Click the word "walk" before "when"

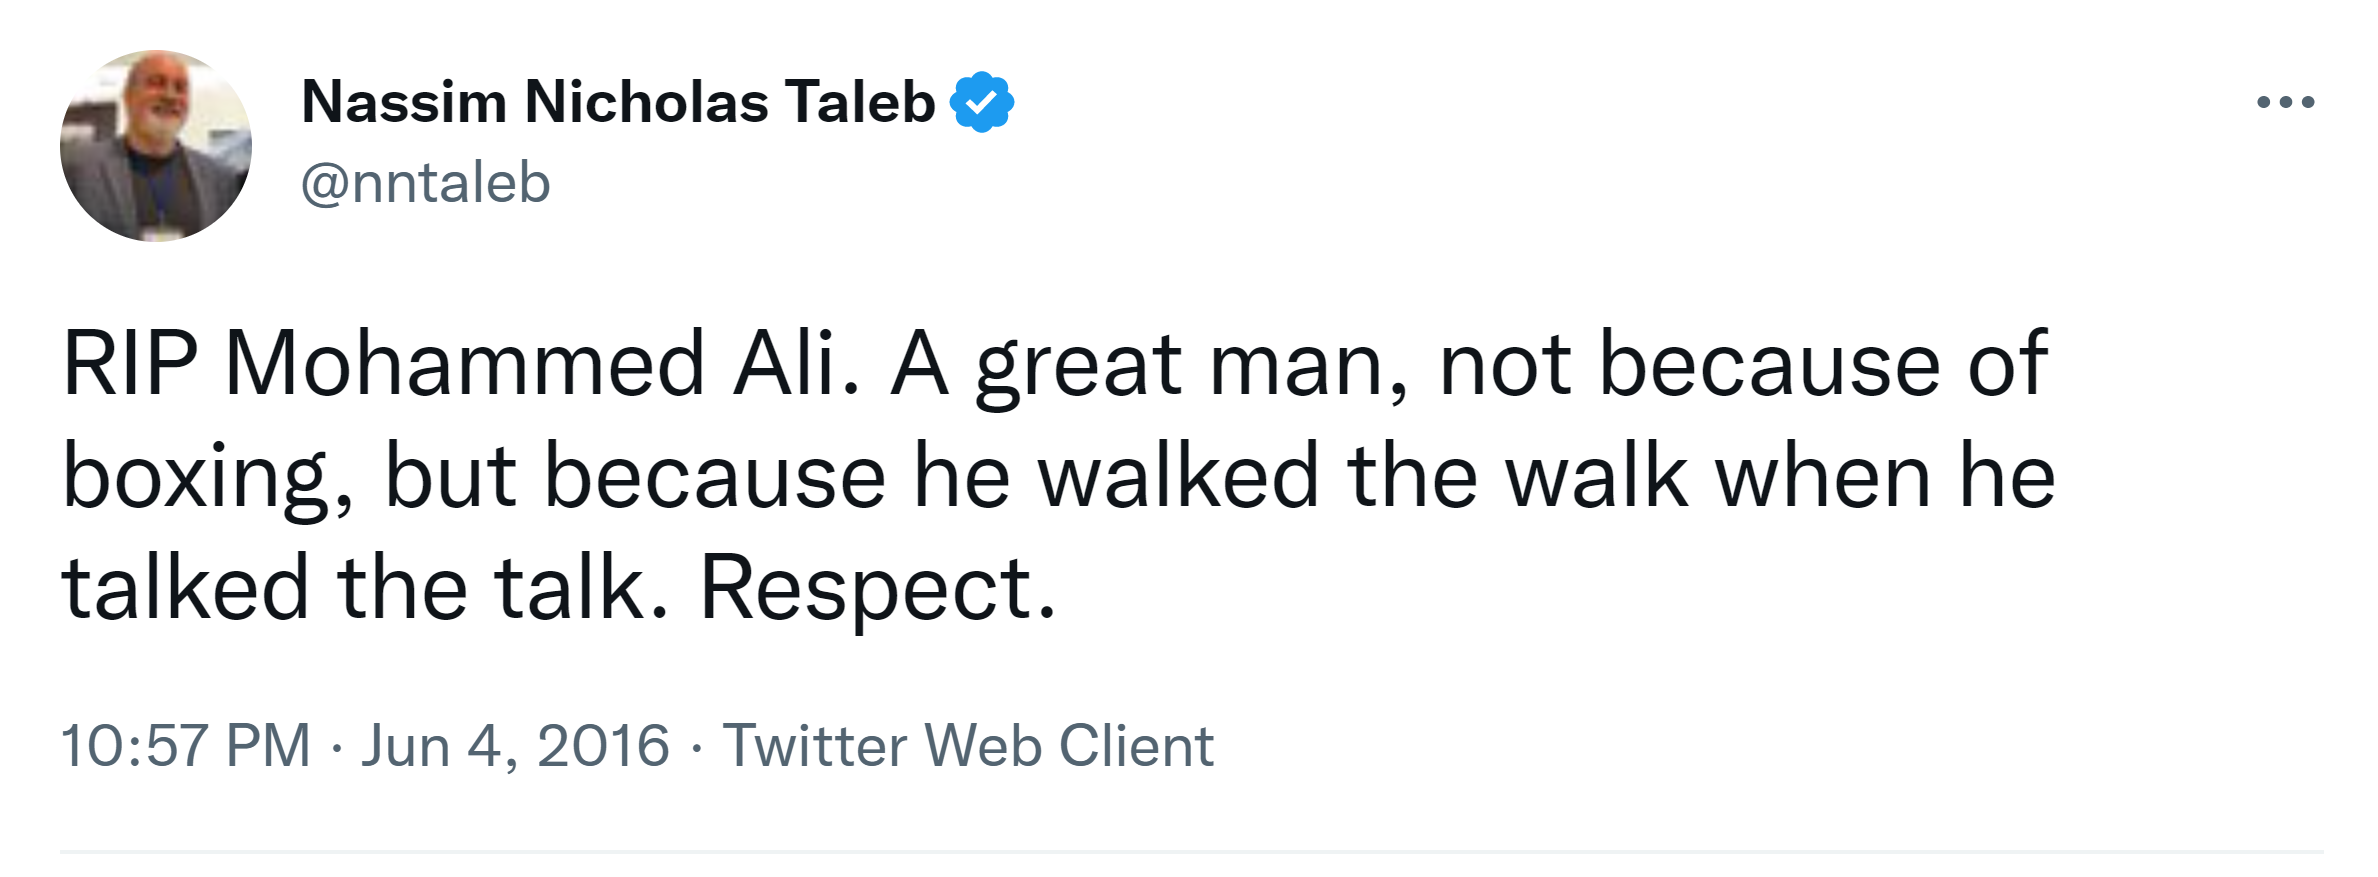click(1596, 477)
